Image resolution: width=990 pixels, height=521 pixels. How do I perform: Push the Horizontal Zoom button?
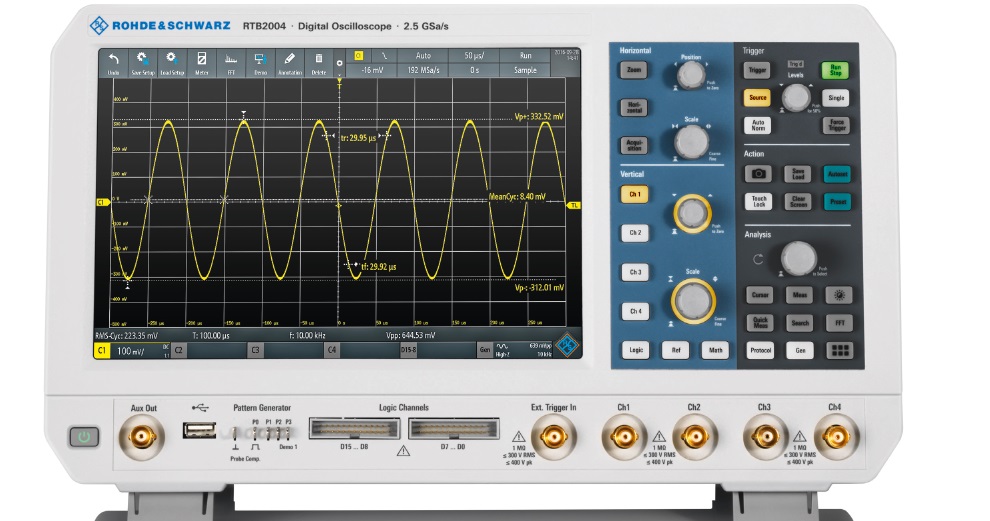coord(633,70)
